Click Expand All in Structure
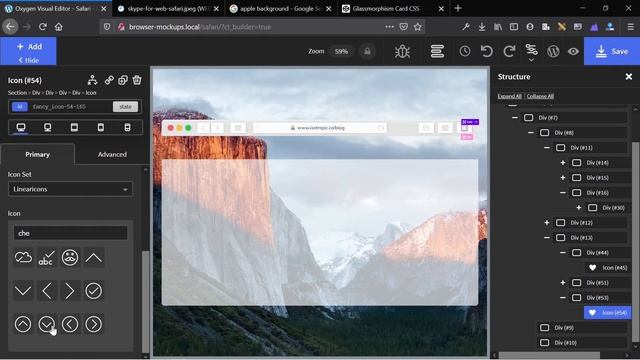This screenshot has width=640, height=360. pyautogui.click(x=509, y=96)
